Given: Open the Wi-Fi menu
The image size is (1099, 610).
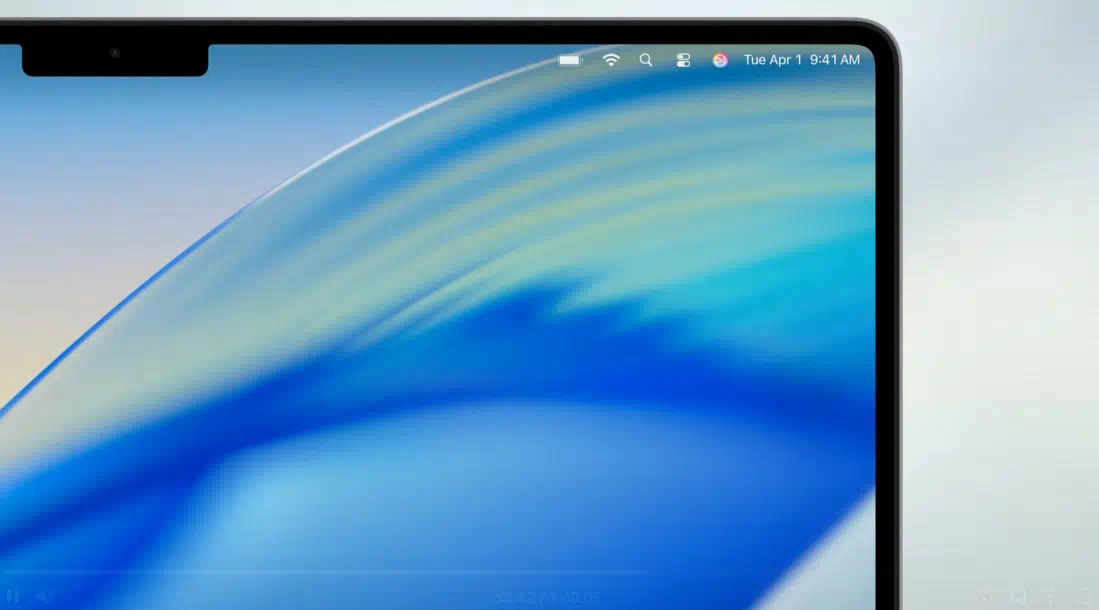Looking at the screenshot, I should click(x=611, y=60).
